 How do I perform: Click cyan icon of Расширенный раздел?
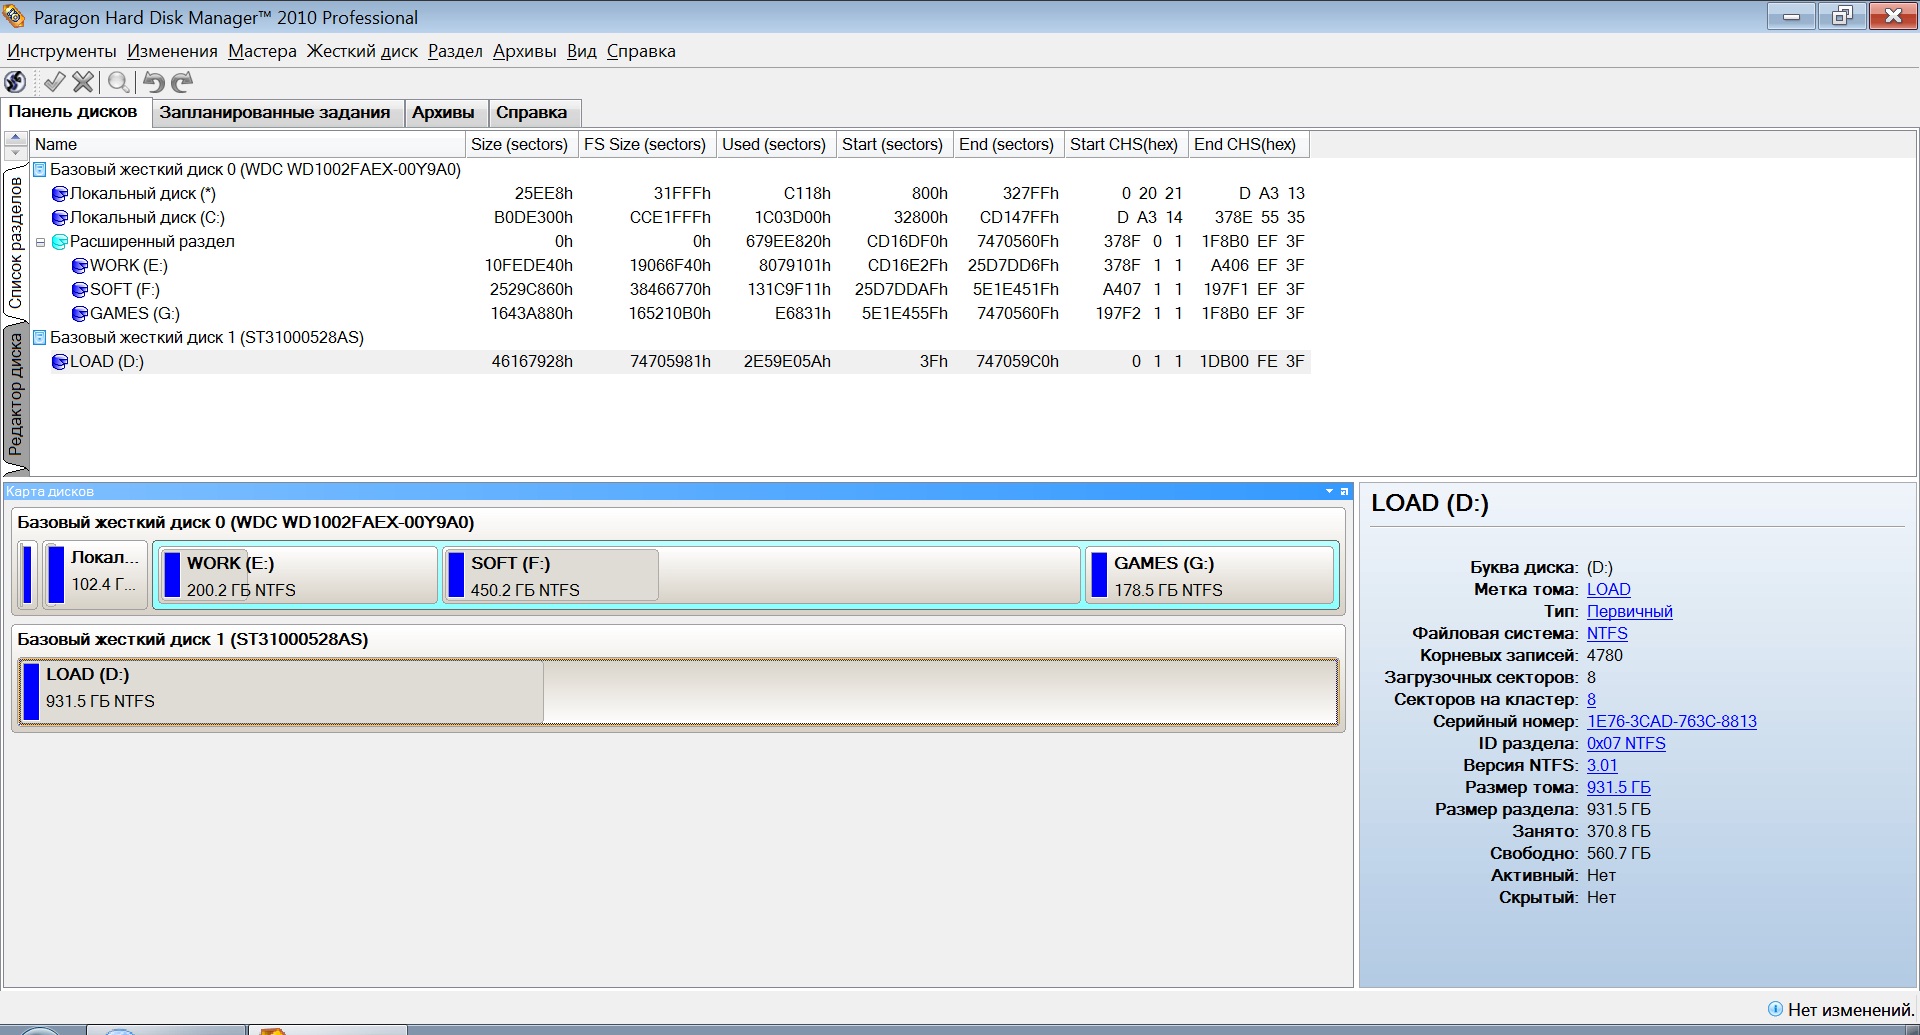[x=60, y=242]
